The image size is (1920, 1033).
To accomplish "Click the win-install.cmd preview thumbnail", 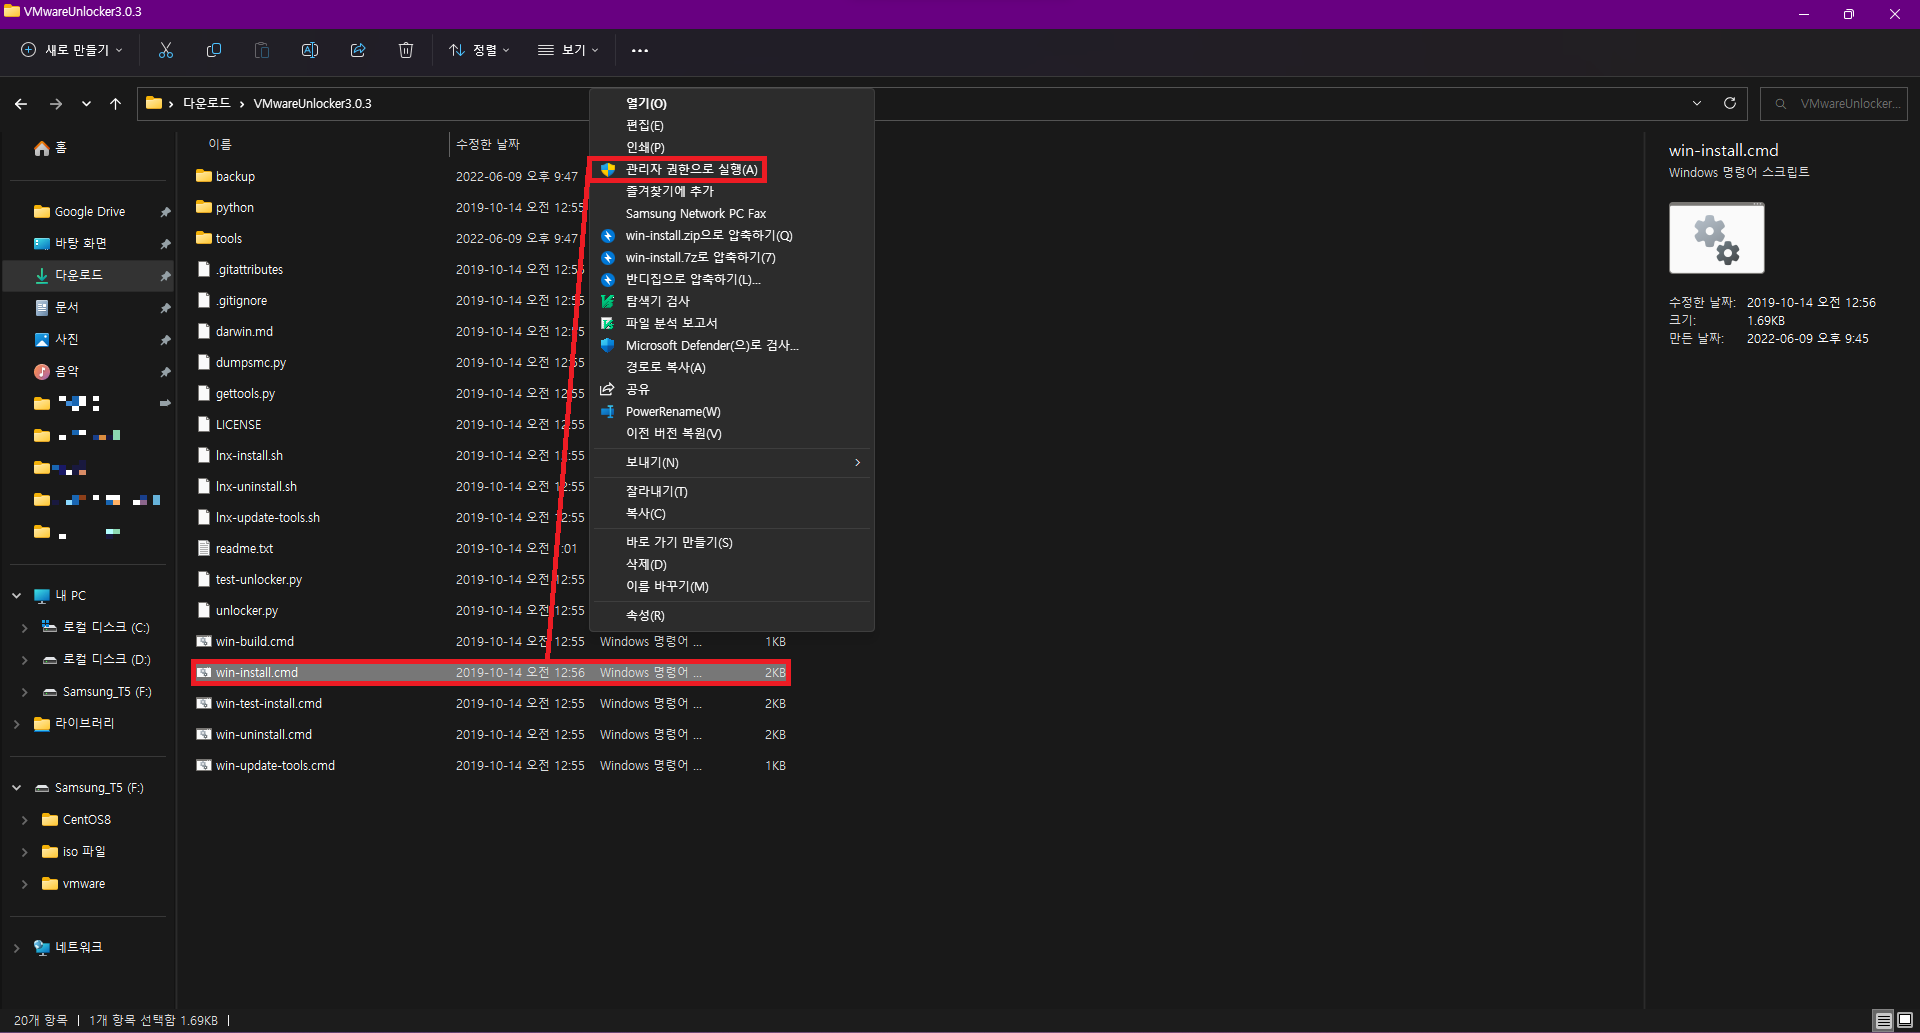I will [1716, 238].
